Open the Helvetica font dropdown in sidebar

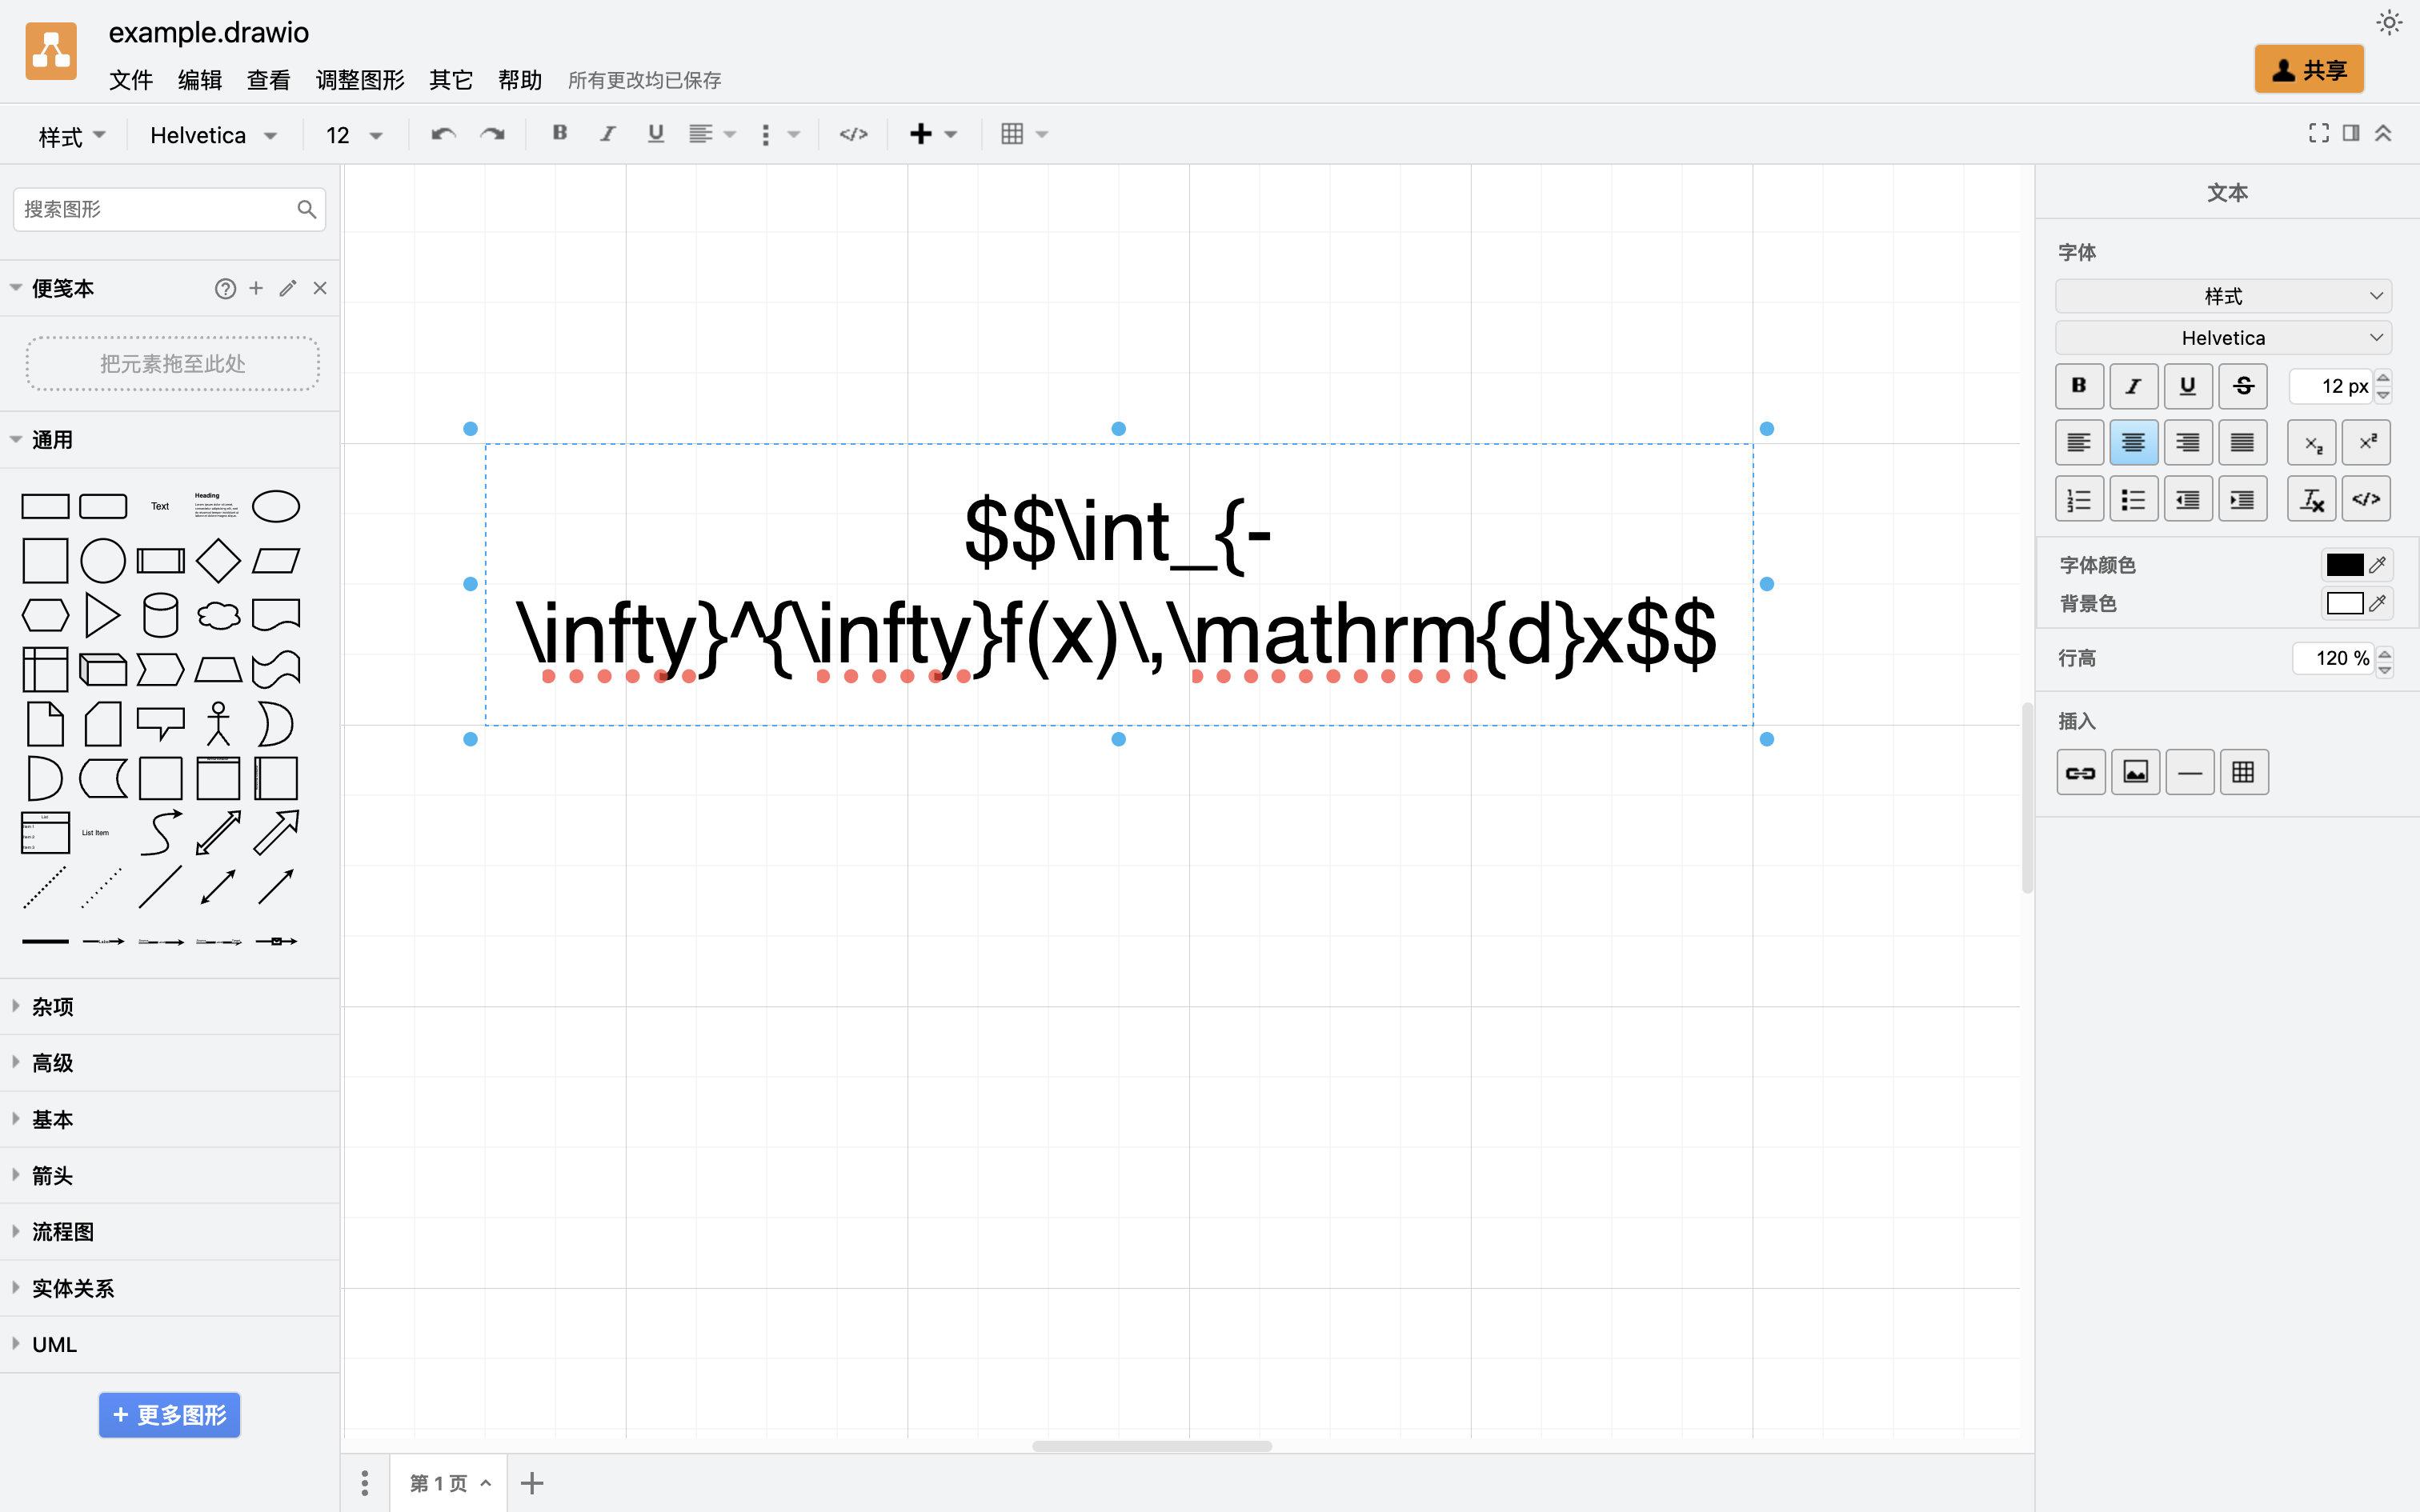tap(2223, 338)
